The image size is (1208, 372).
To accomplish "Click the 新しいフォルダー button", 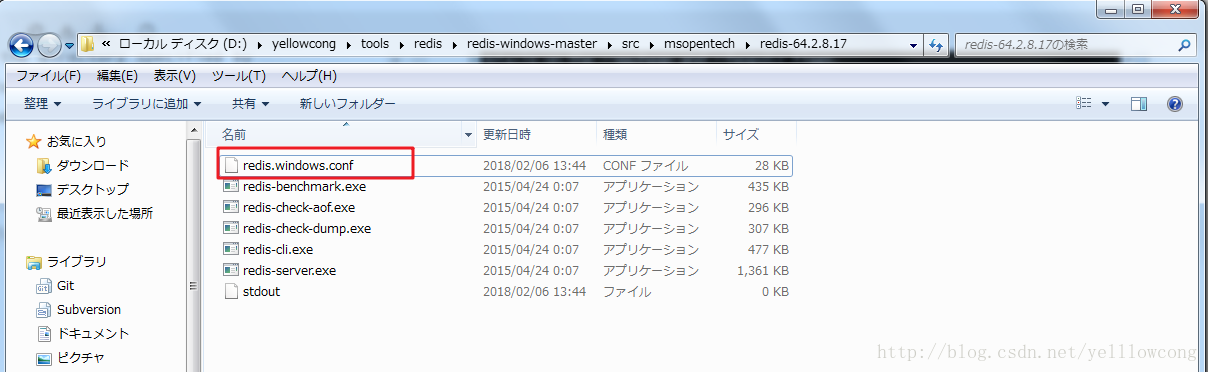I will (x=347, y=104).
